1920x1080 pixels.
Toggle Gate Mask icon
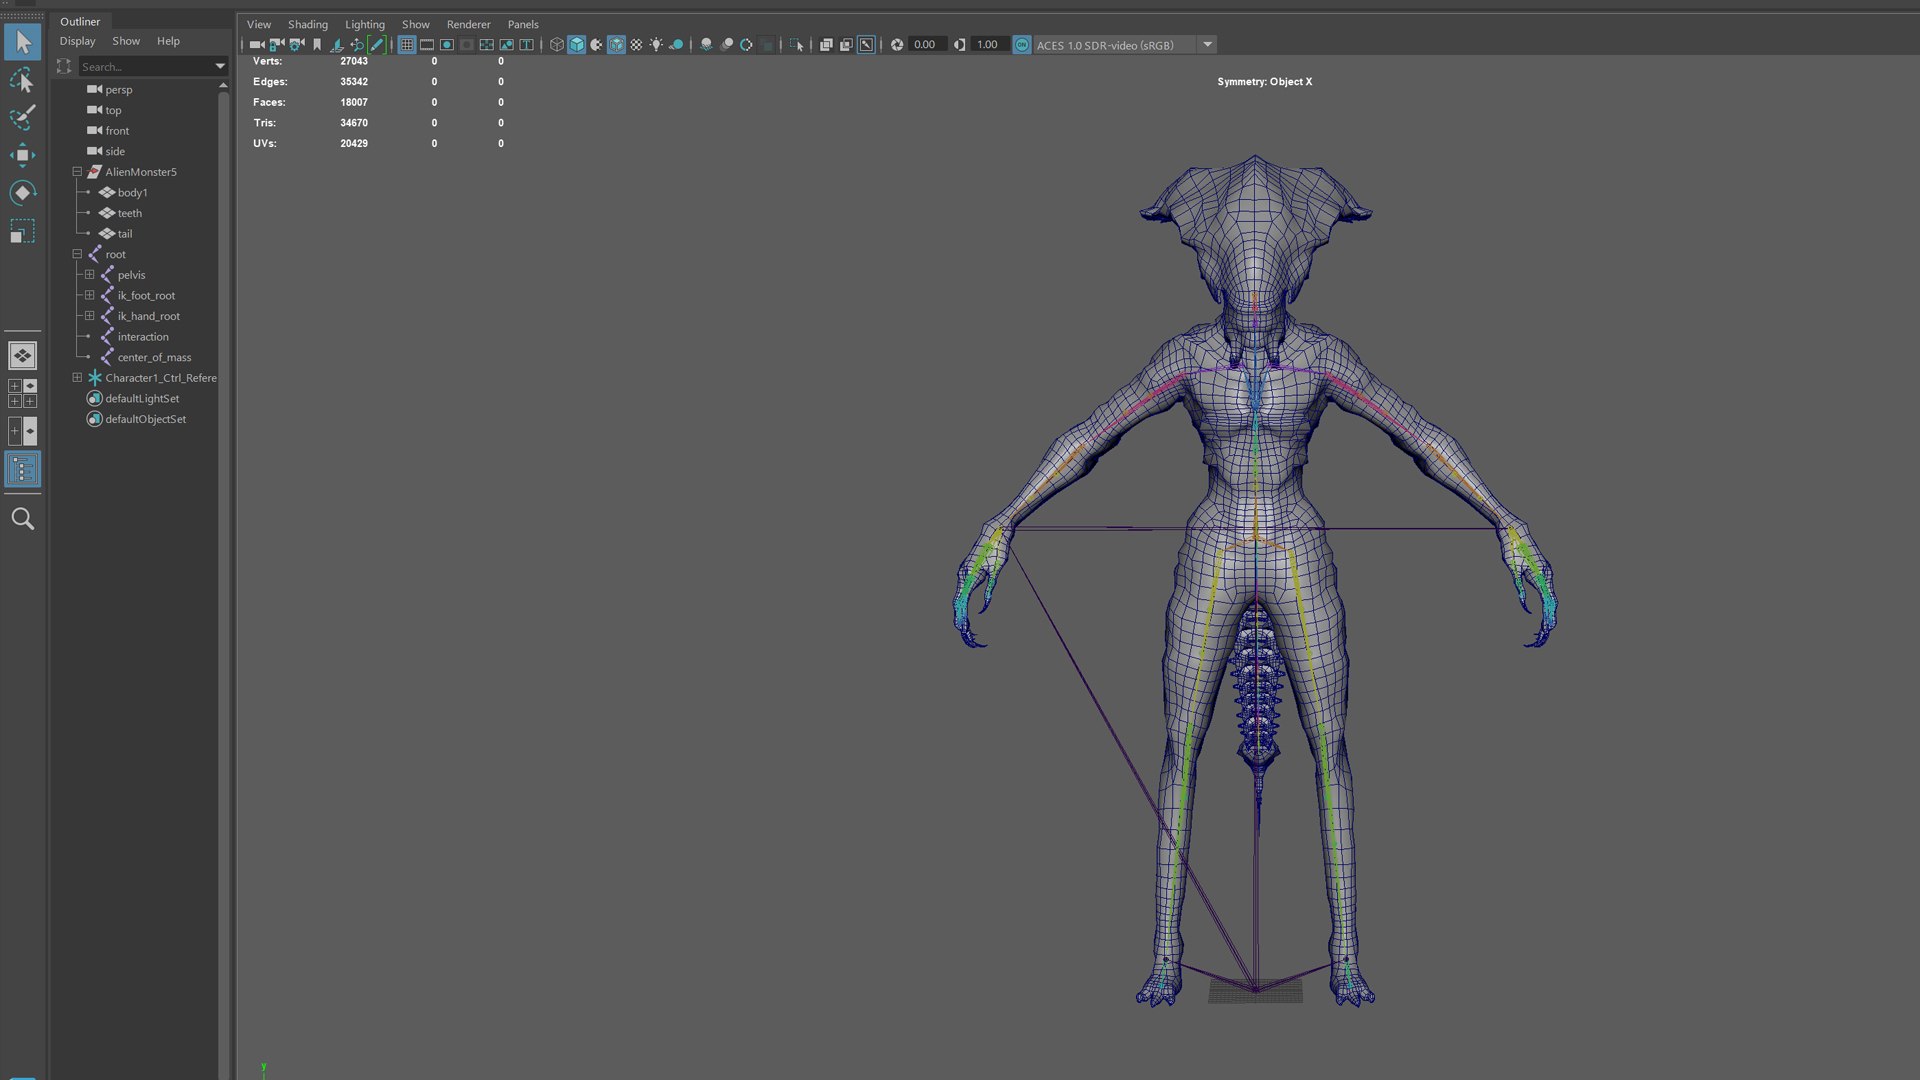467,45
